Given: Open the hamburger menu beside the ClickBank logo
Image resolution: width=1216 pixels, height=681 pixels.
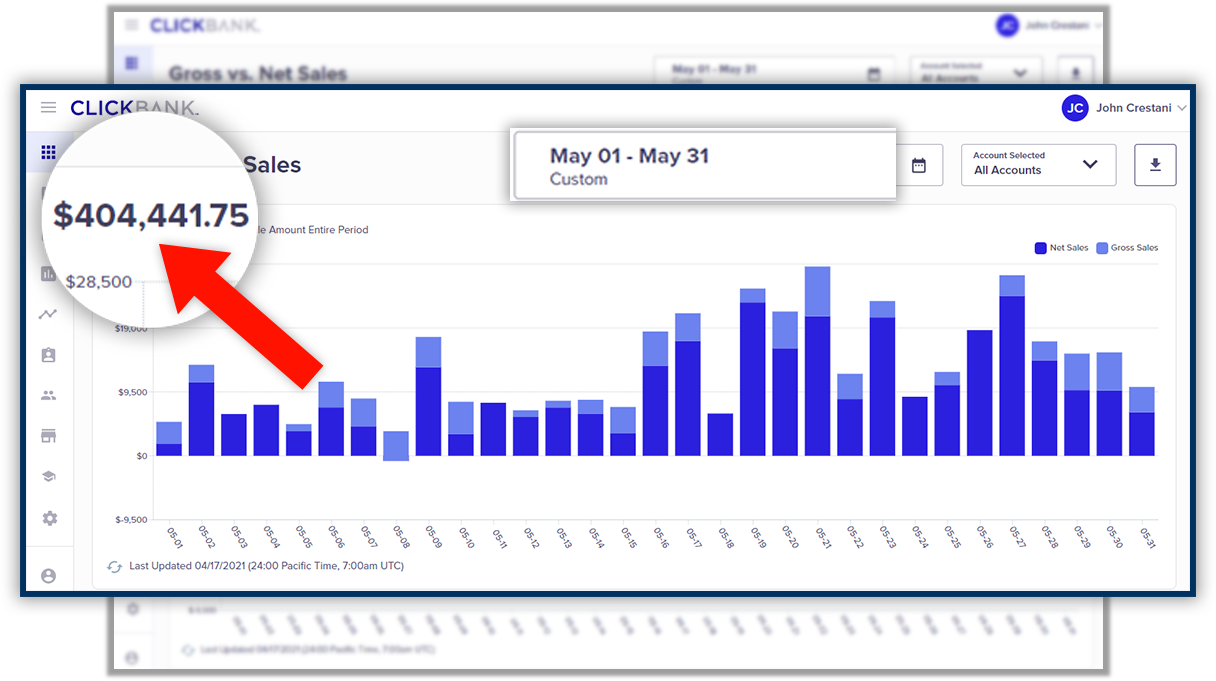Looking at the screenshot, I should click(x=48, y=108).
